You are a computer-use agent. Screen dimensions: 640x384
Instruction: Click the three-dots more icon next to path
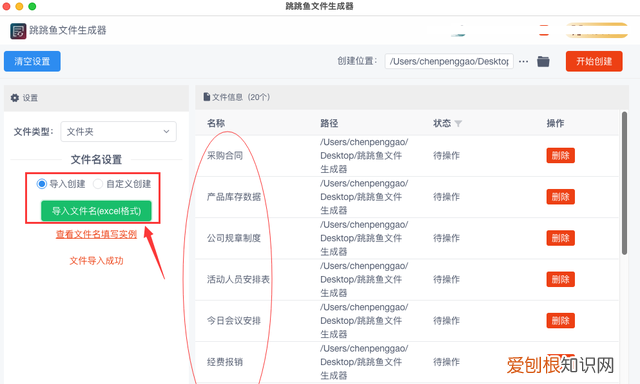tap(523, 62)
